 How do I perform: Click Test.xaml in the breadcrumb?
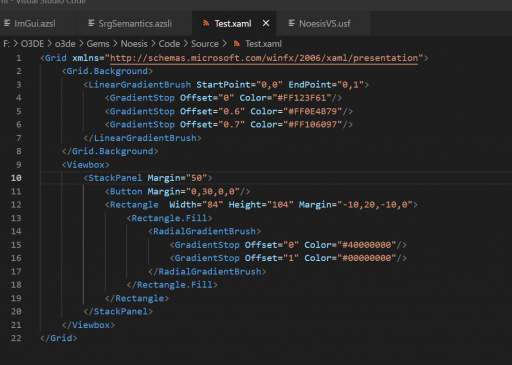point(263,44)
